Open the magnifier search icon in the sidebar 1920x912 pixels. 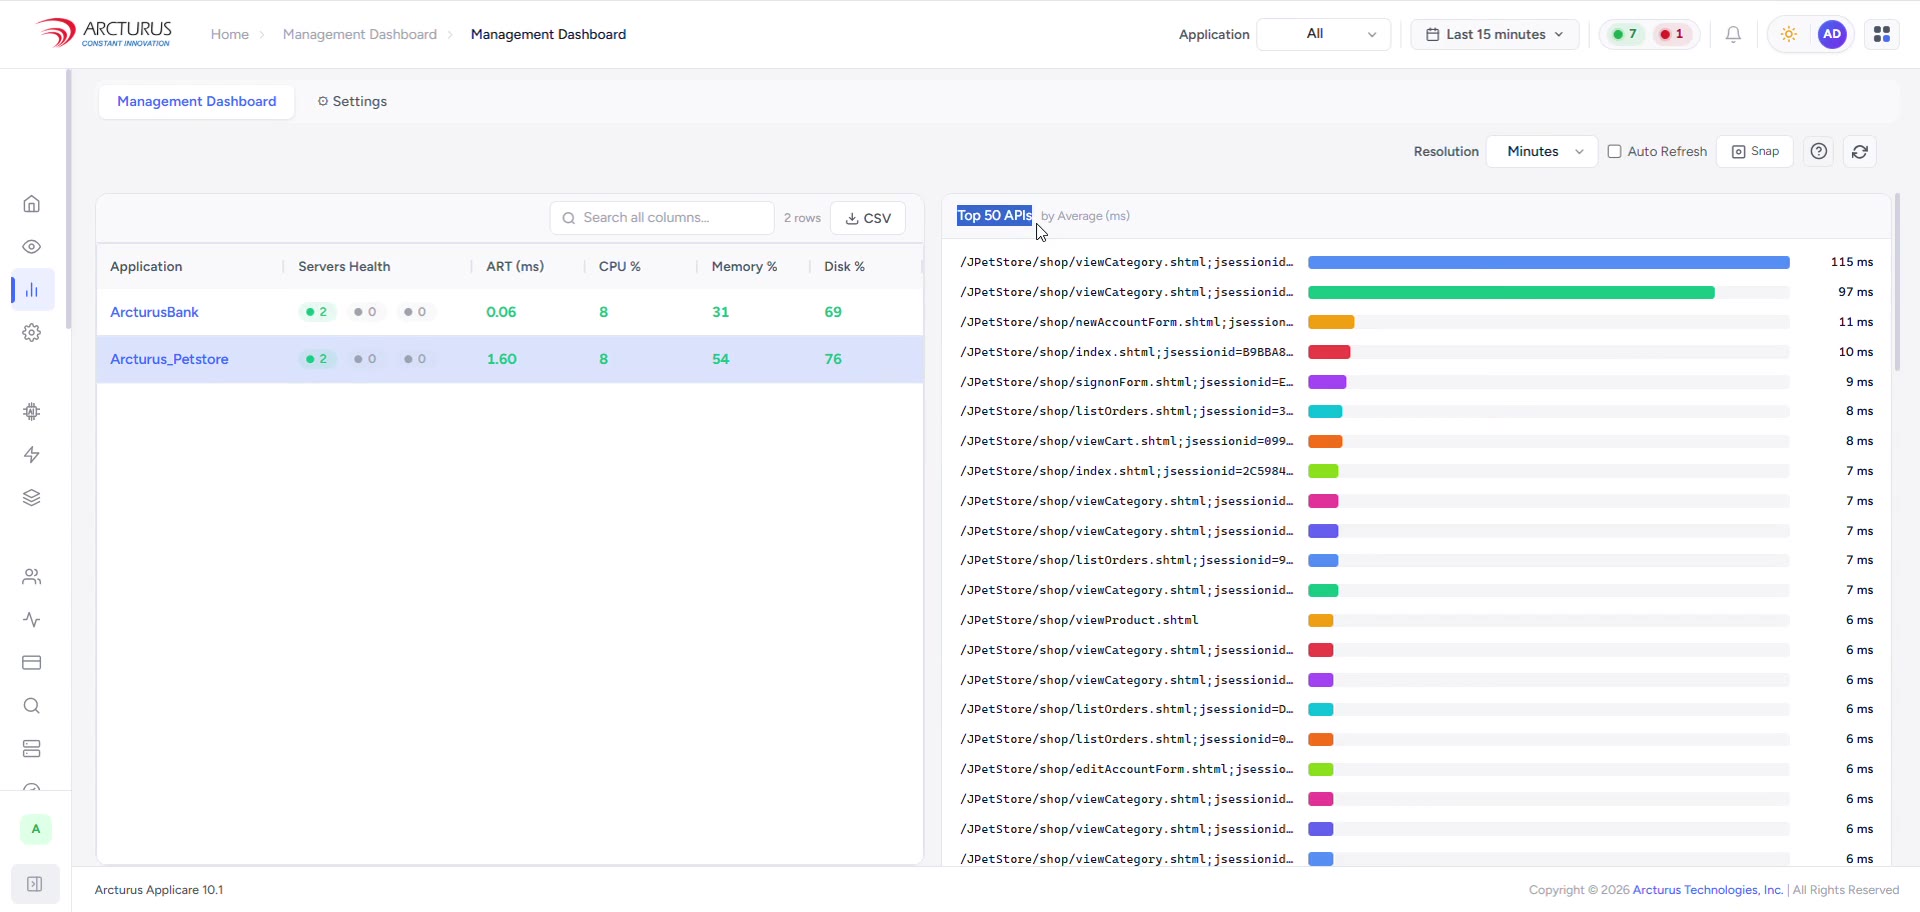click(32, 706)
